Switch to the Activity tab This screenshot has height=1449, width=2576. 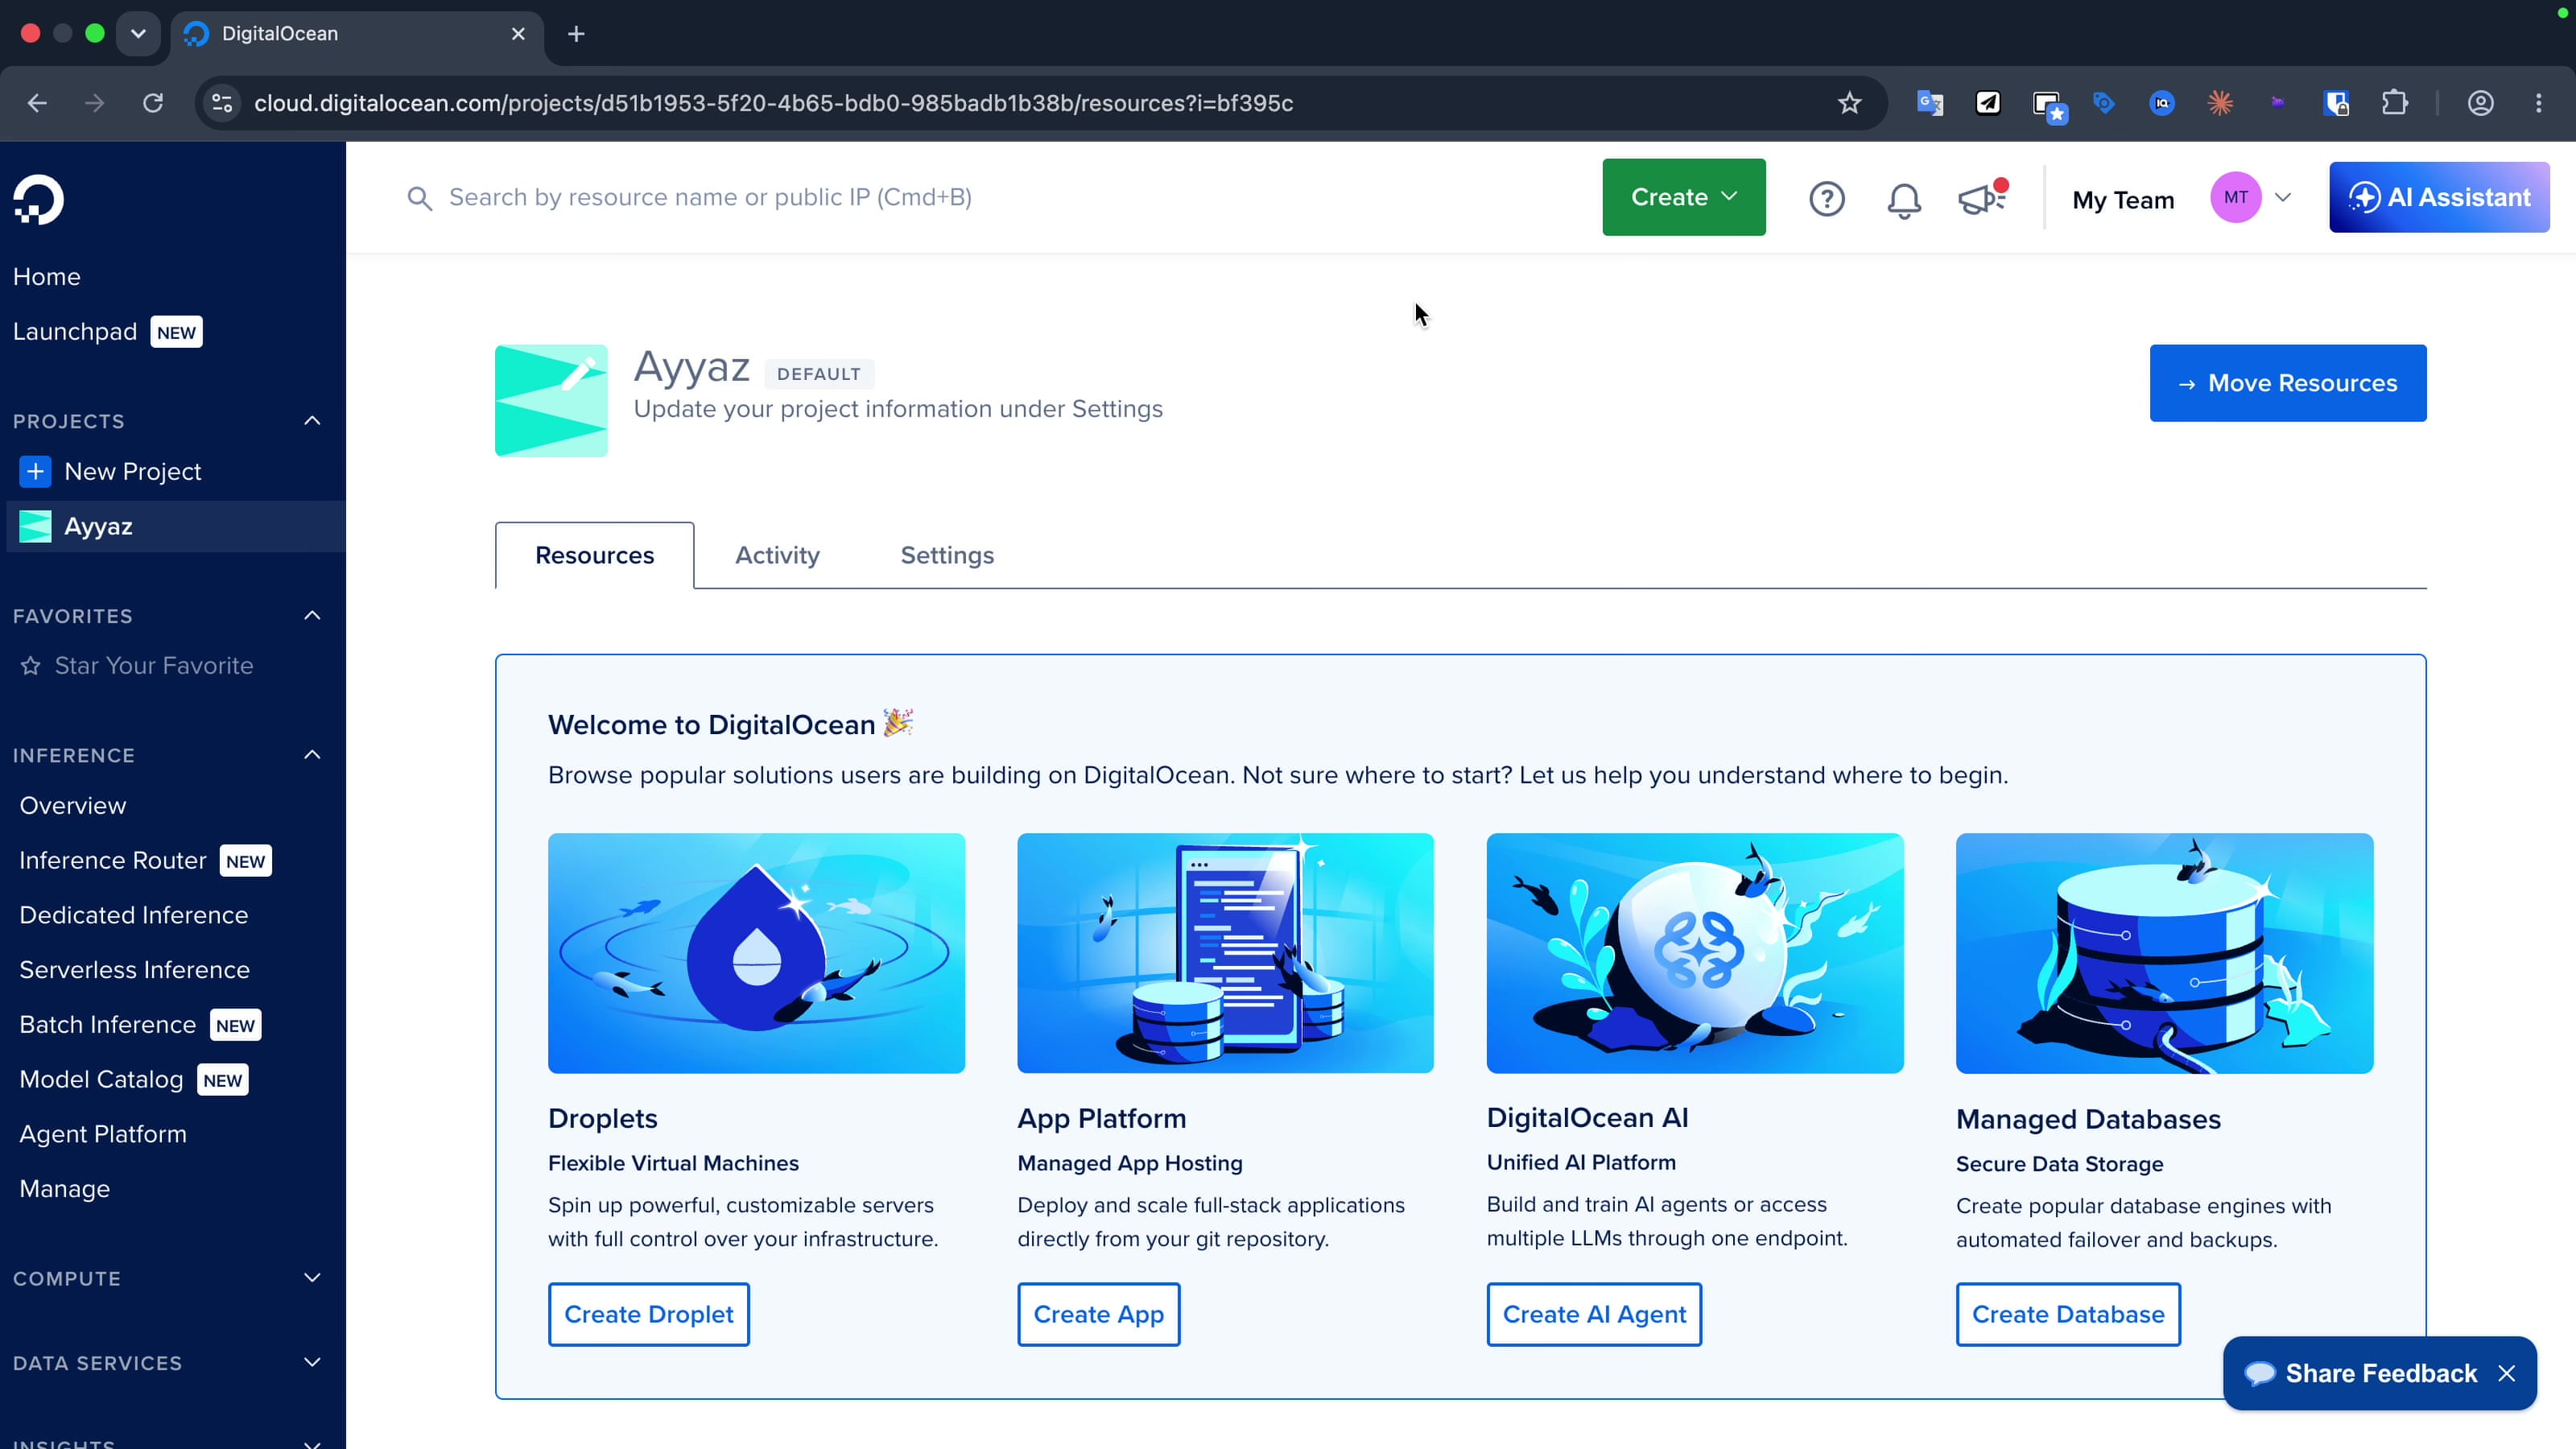(x=777, y=555)
